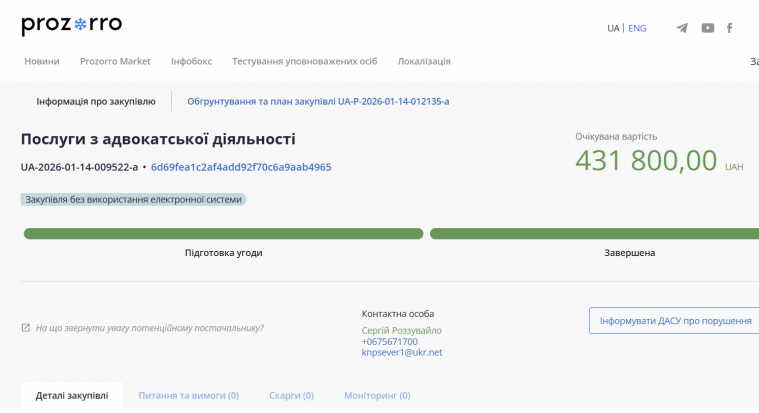
Task: Switch to Питання та вимоги tab
Action: tap(189, 396)
